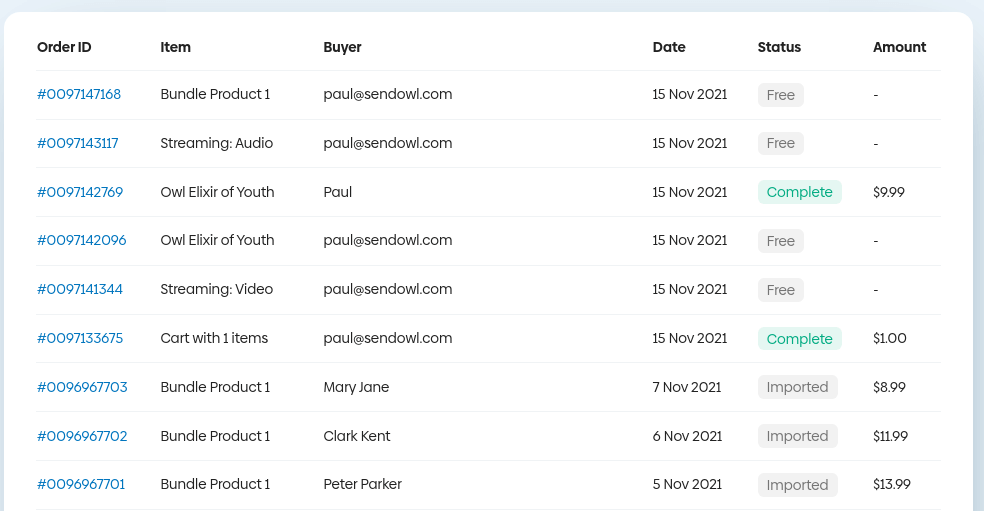This screenshot has width=984, height=511.
Task: Open order #0097147168 link
Action: (x=79, y=95)
